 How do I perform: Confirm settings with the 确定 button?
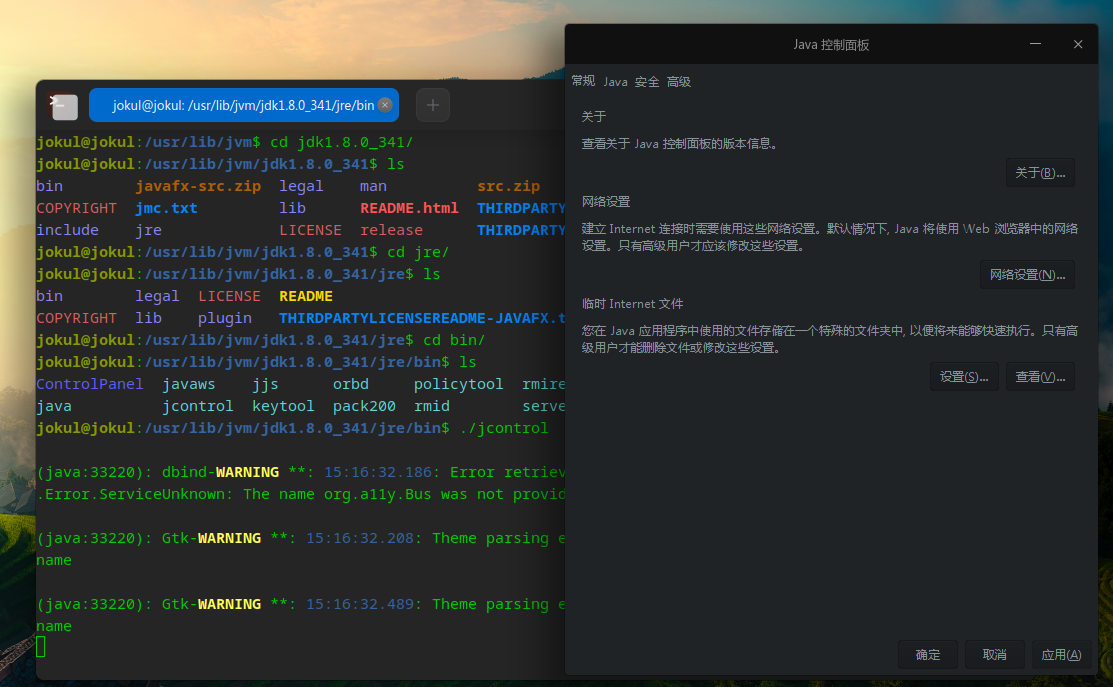point(926,654)
